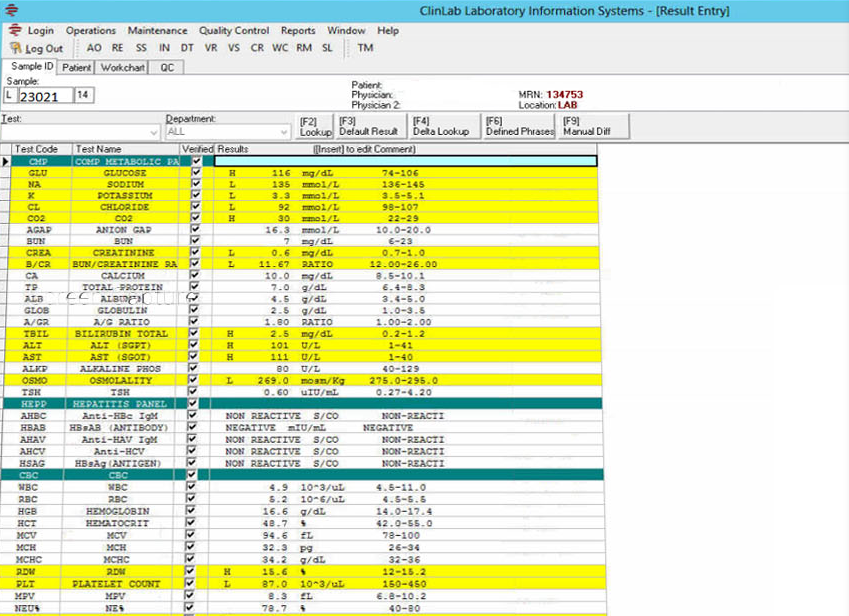Click the TM toolbar shortcut
Screen dimensions: 849x616
pyautogui.click(x=365, y=48)
